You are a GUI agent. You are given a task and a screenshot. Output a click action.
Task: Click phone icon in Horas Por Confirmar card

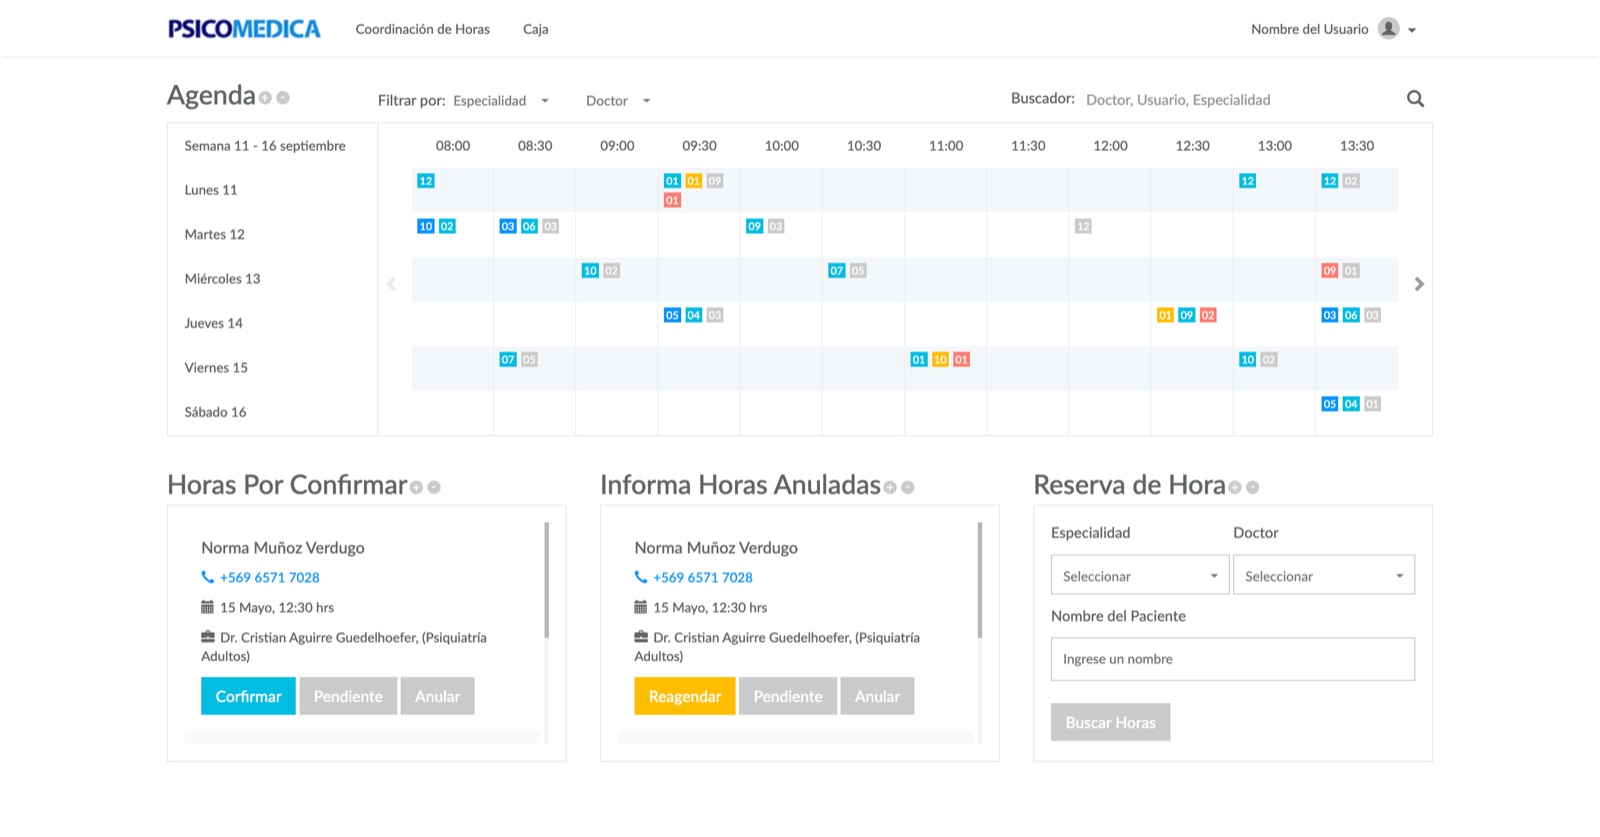(x=207, y=577)
